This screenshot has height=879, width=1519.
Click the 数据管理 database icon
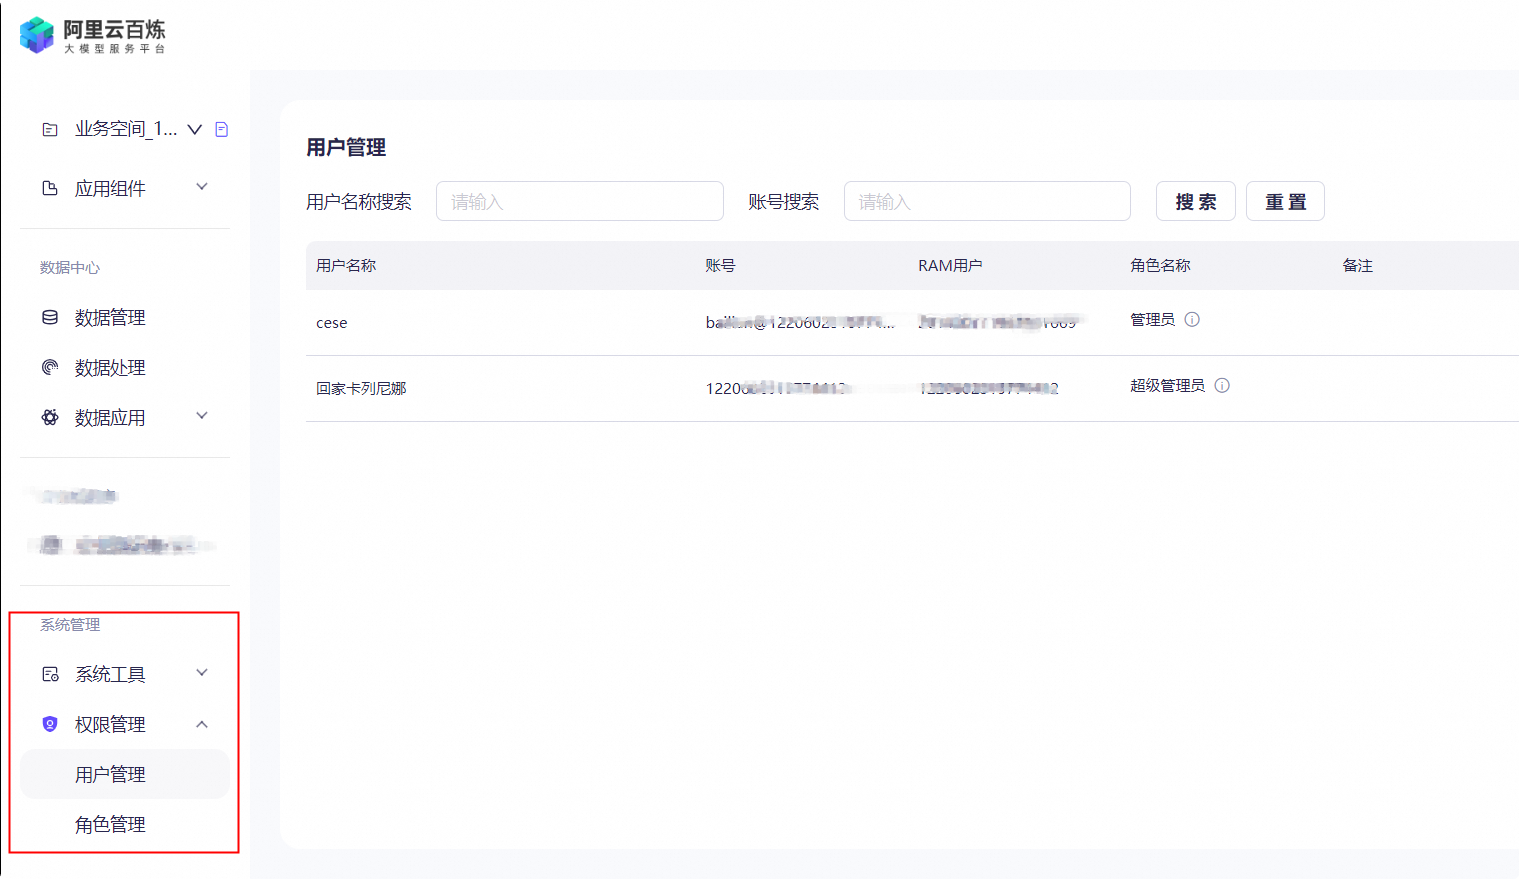pos(50,317)
